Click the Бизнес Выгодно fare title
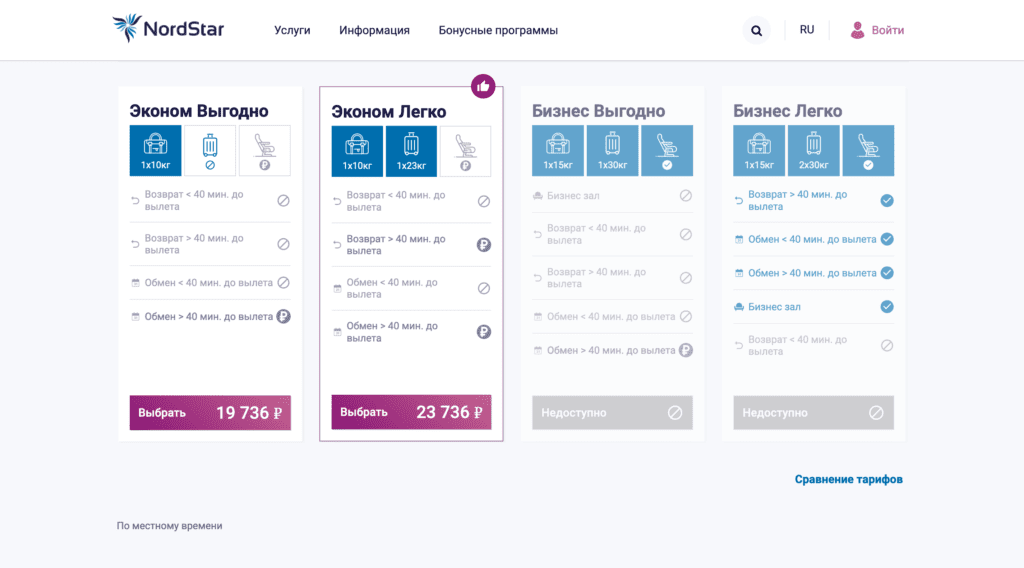Screen dimensions: 1024x568 coord(598,111)
